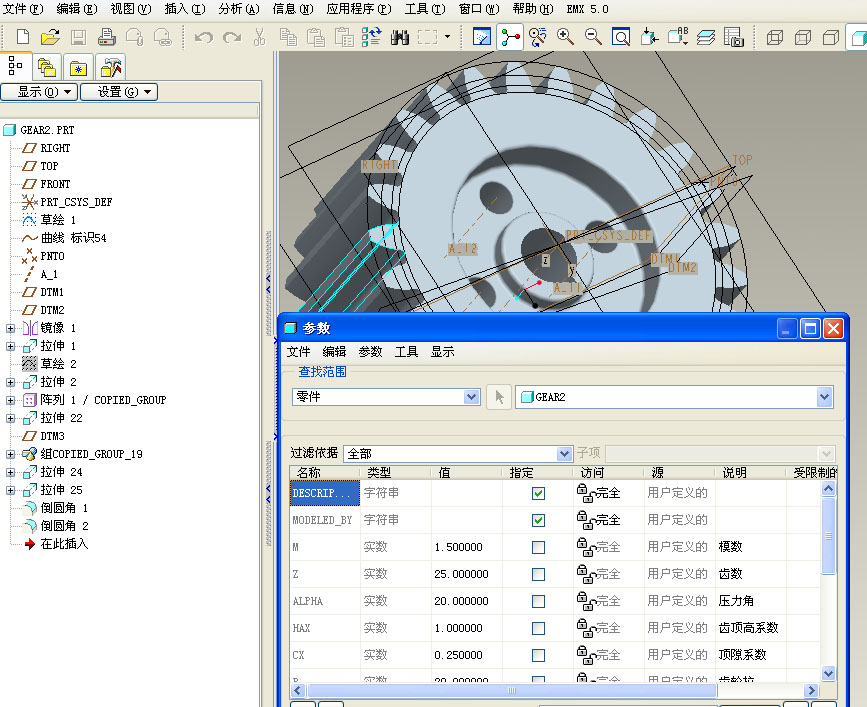Click the New file icon in toolbar
Image resolution: width=867 pixels, height=707 pixels.
[22, 38]
